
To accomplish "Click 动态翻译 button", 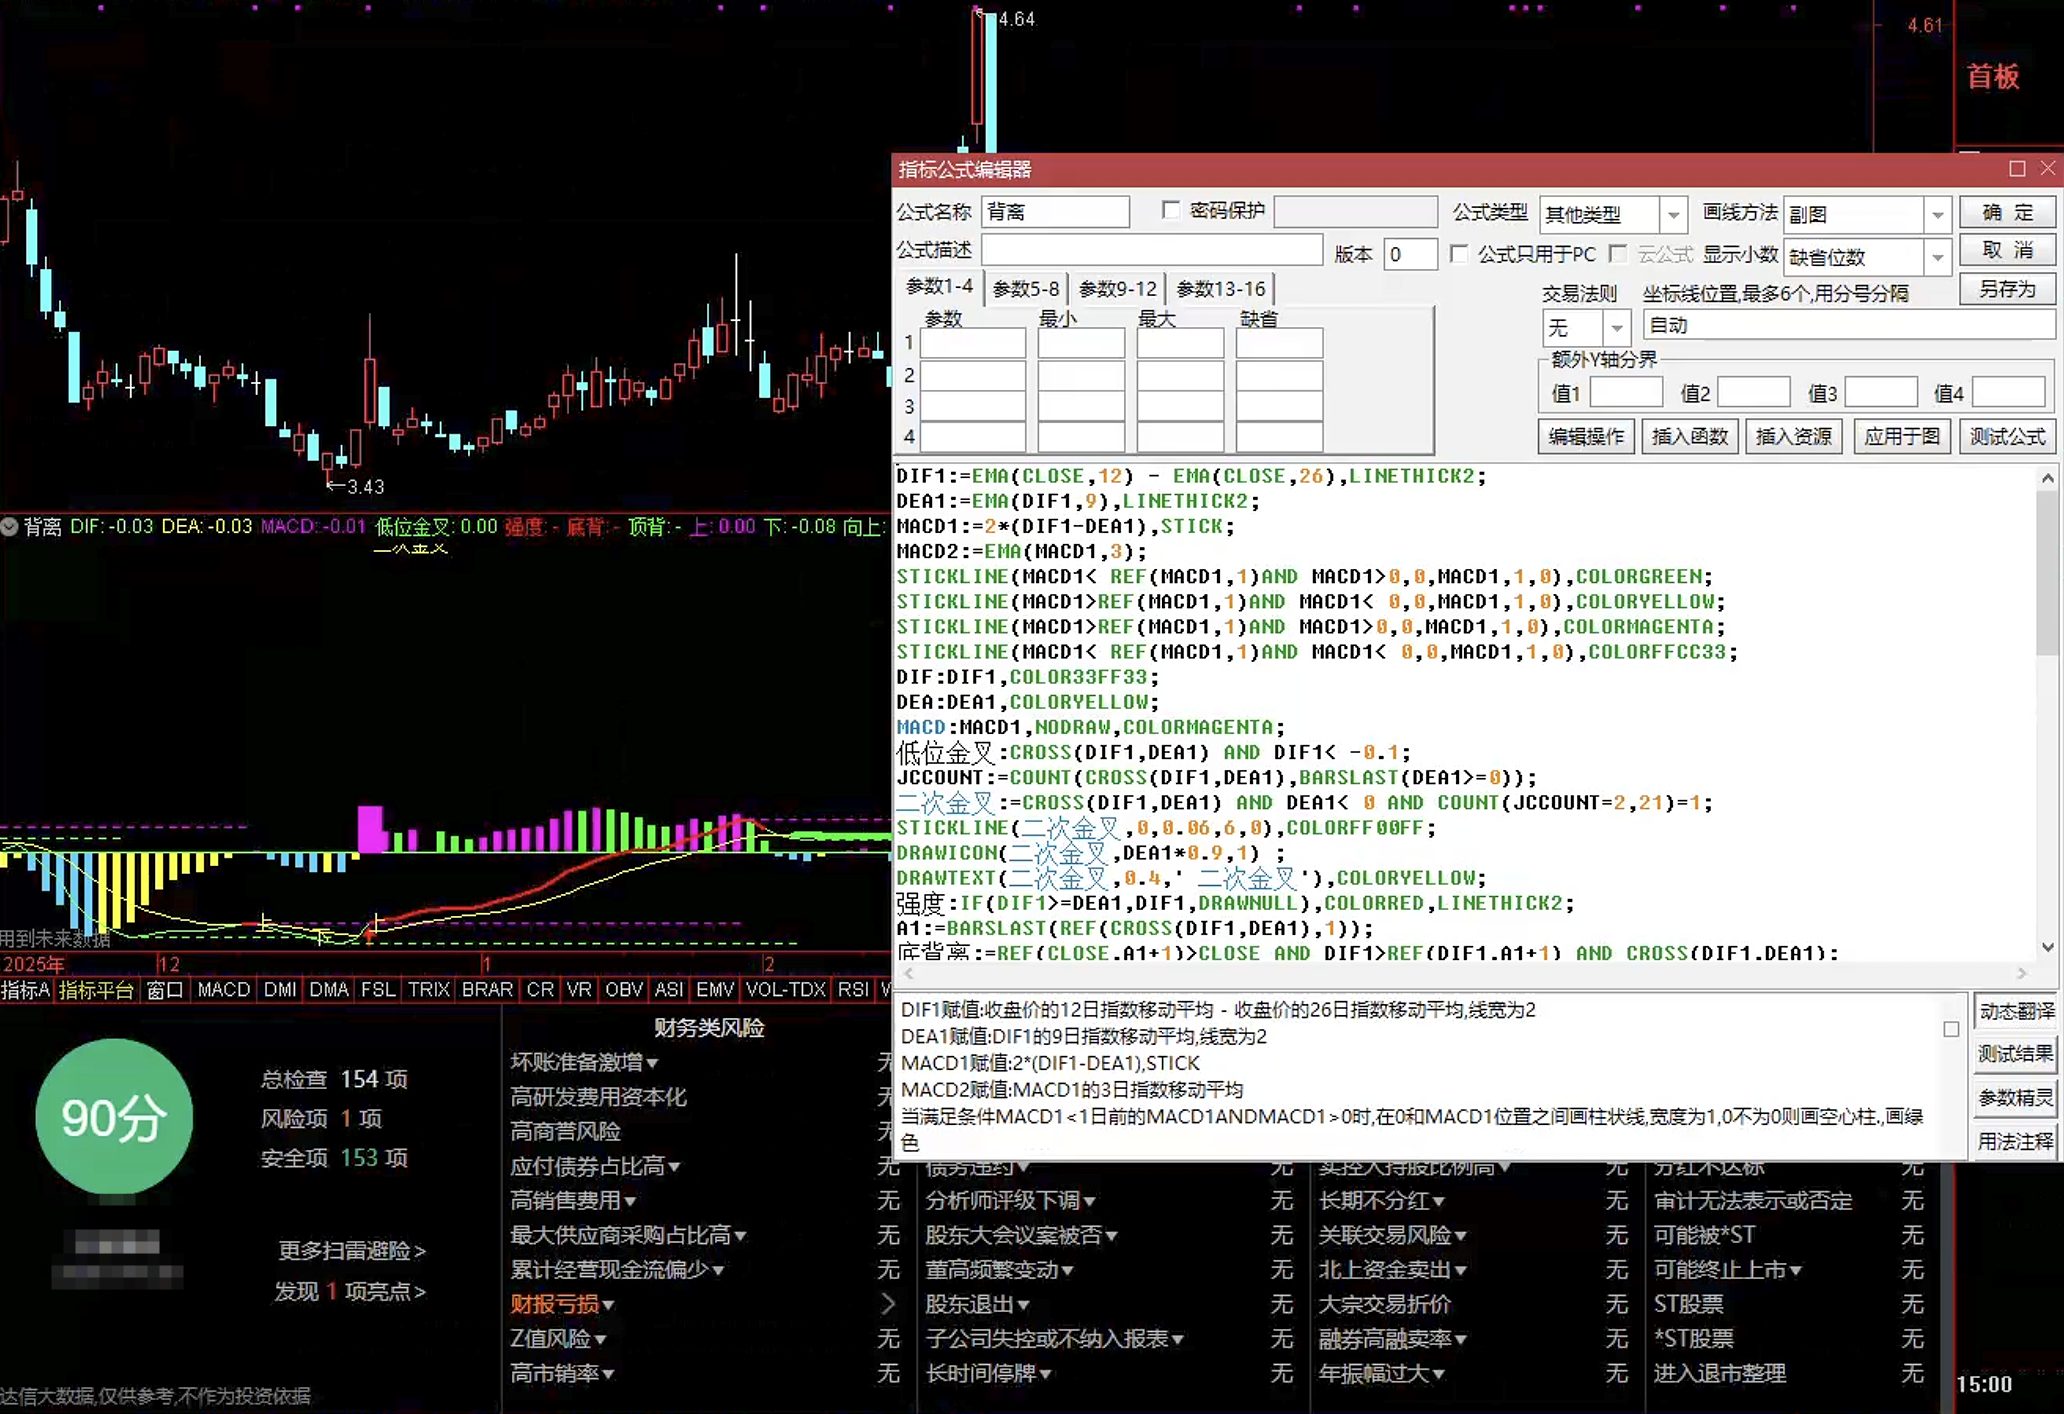I will click(x=2015, y=1011).
